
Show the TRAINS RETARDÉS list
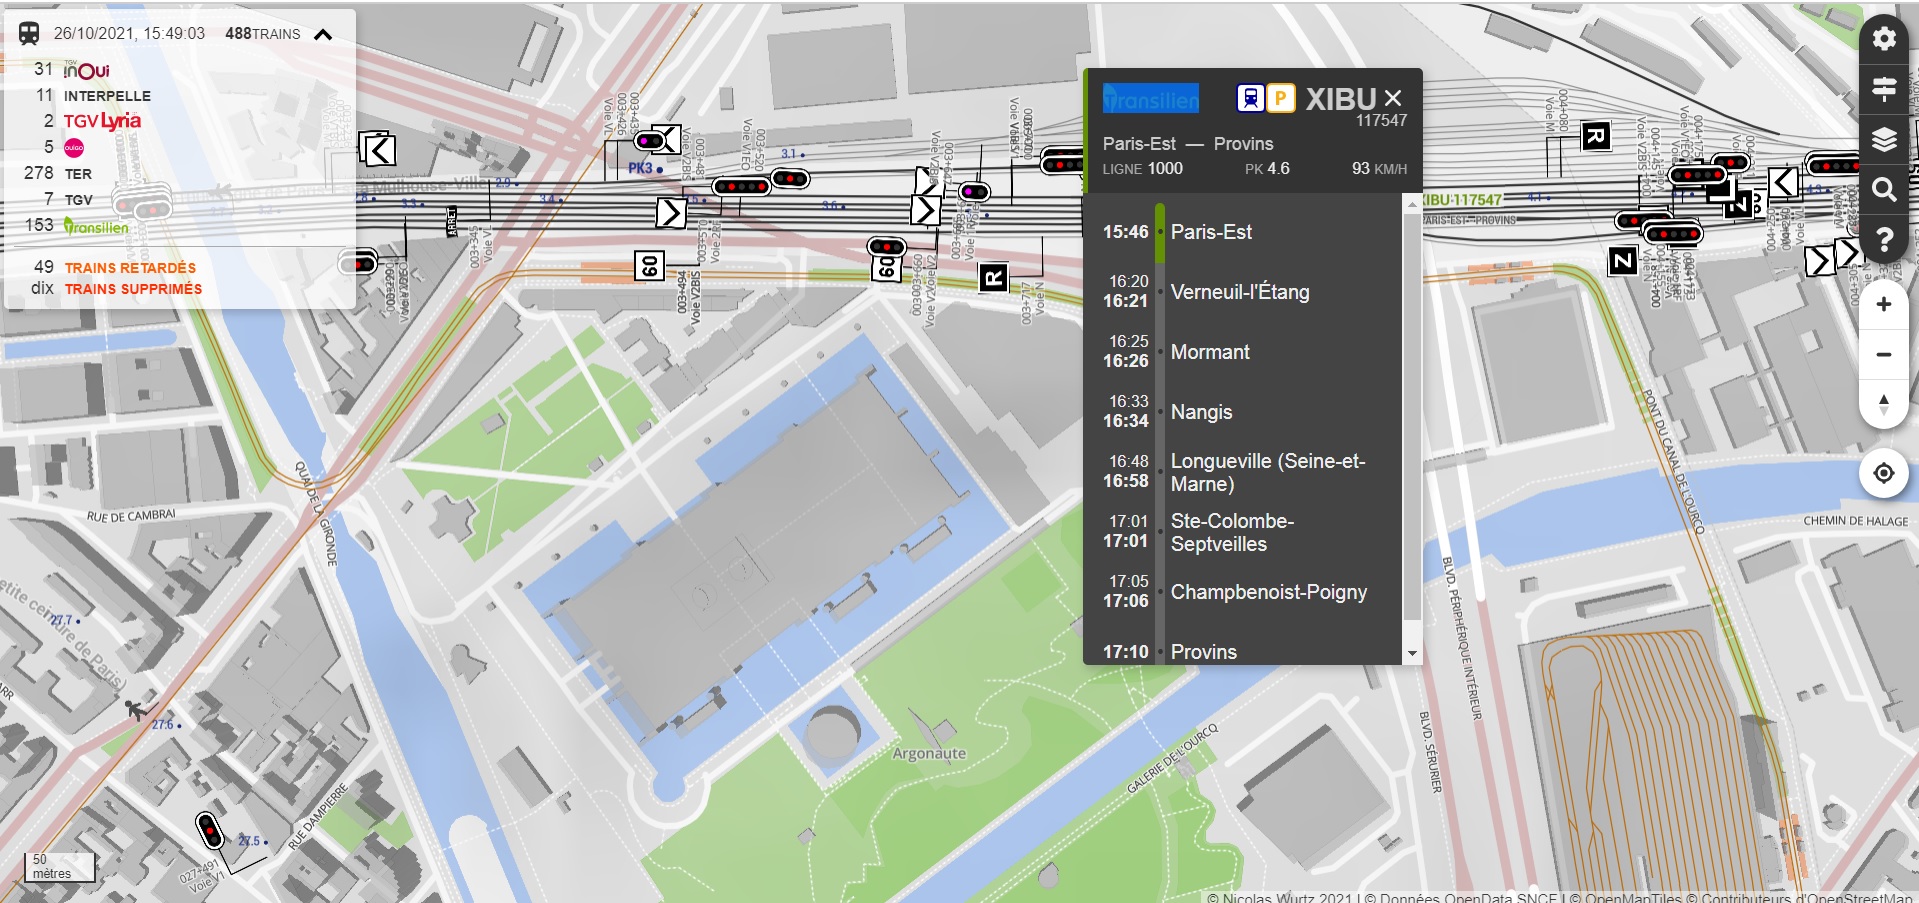[130, 268]
